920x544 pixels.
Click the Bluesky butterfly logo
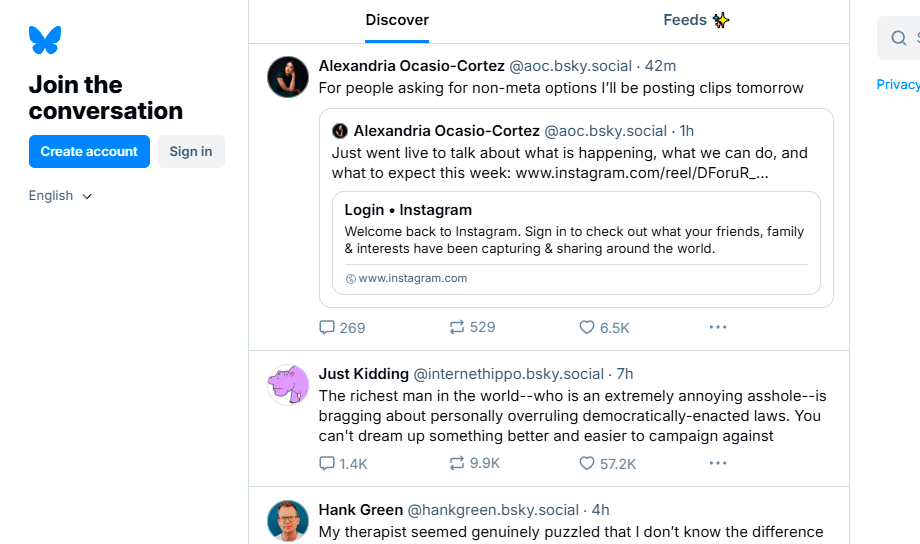(45, 40)
